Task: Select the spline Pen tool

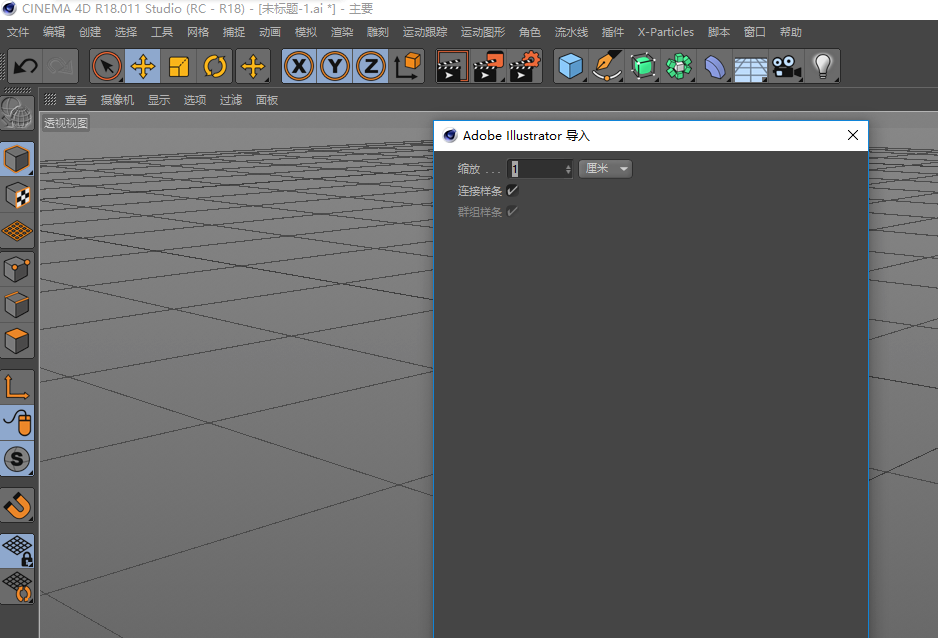Action: click(608, 66)
